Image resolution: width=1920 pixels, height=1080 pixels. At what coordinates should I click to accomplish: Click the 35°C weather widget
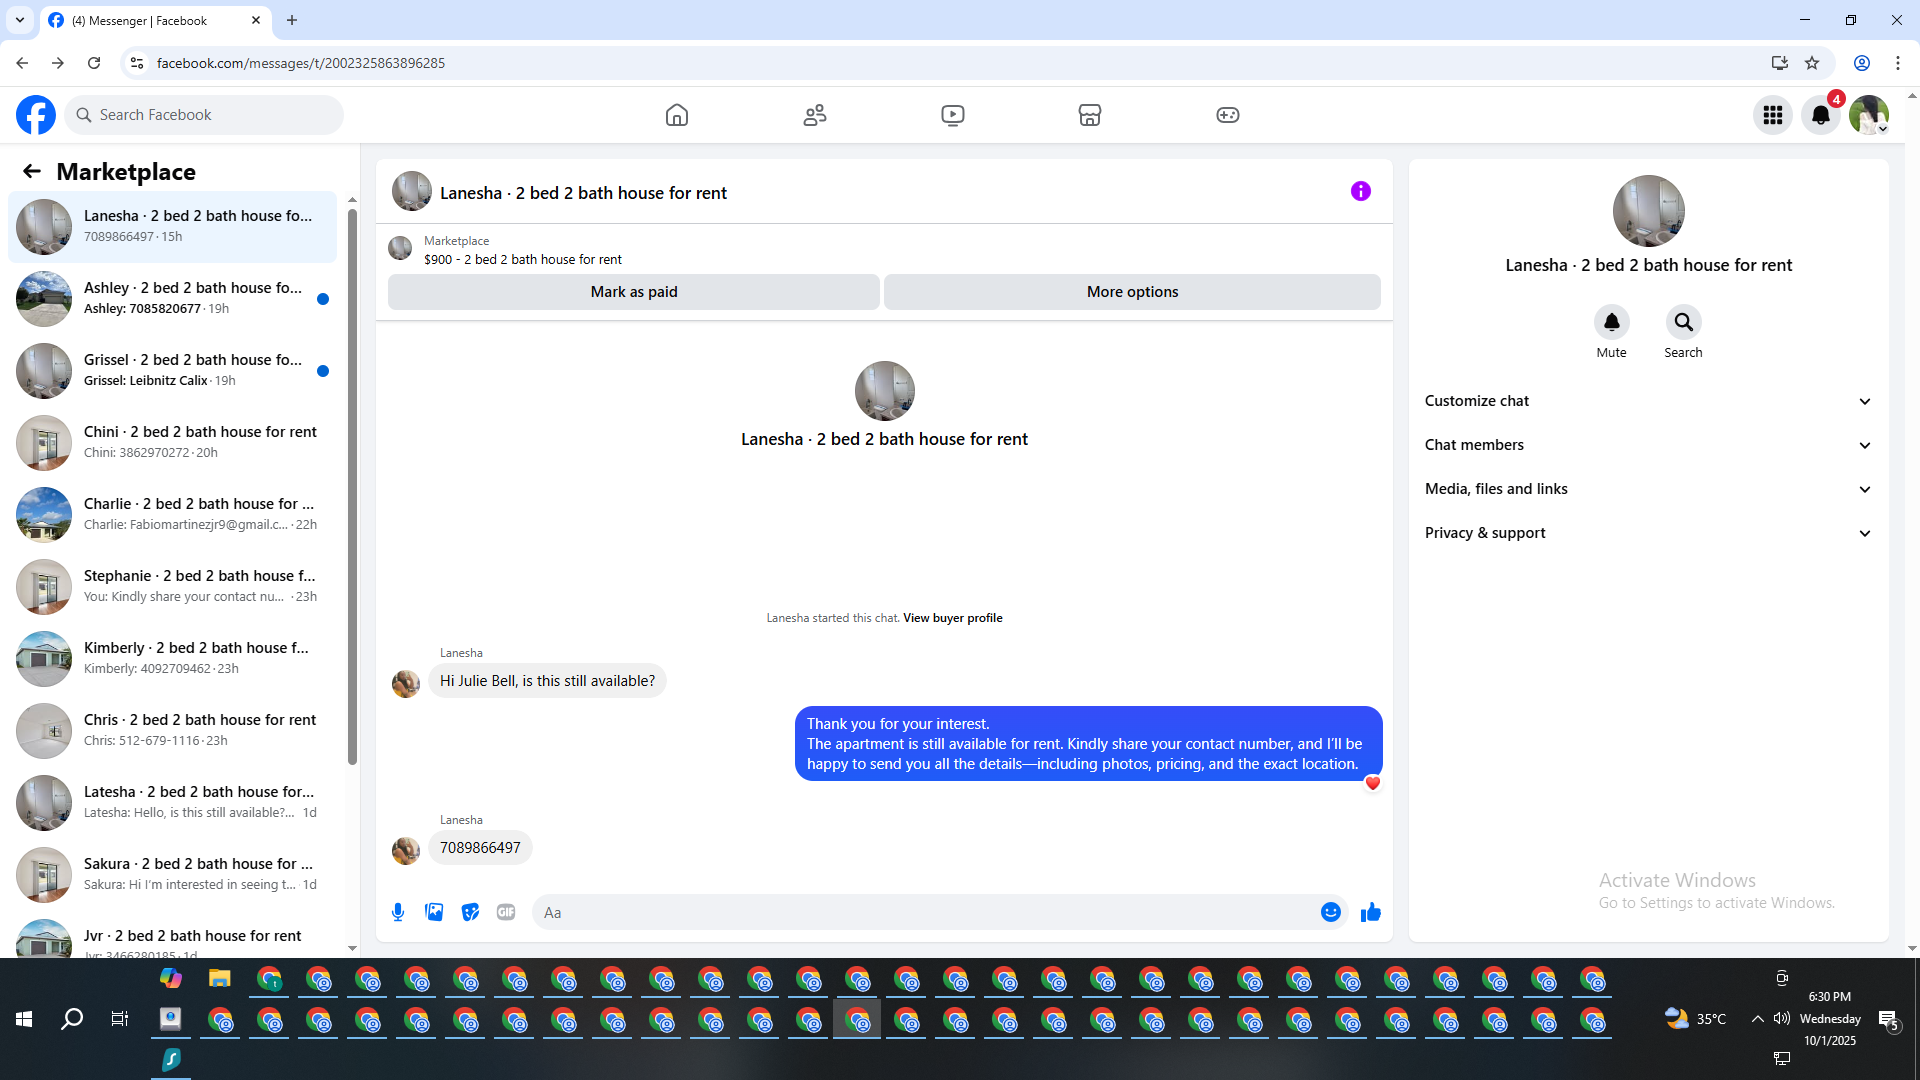coord(1696,1018)
